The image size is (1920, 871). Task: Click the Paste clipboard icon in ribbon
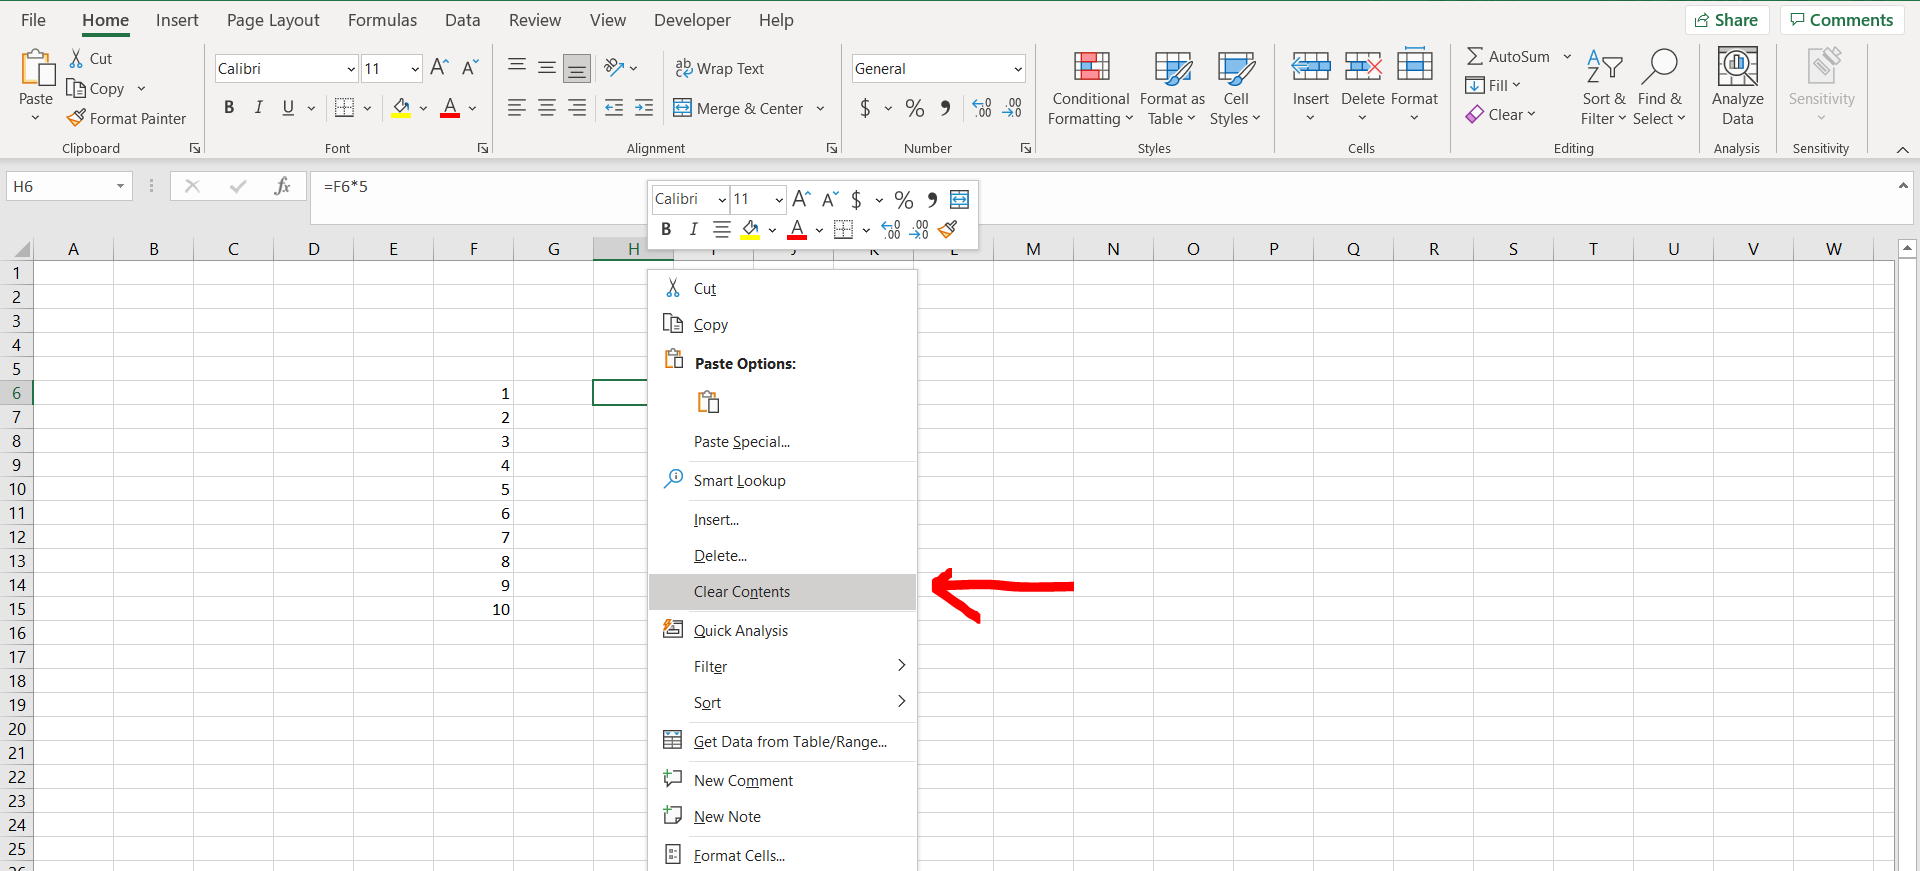pos(37,68)
